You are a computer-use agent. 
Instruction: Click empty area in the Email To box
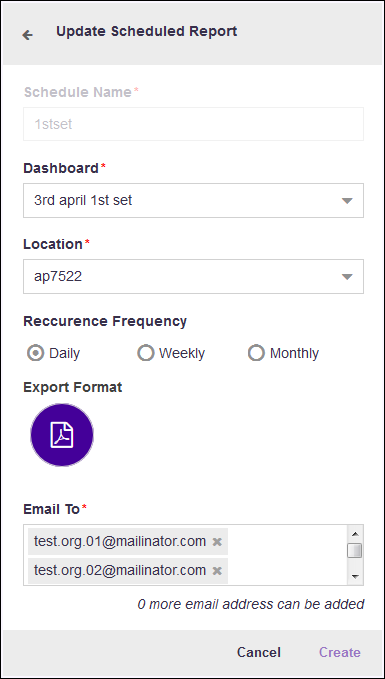pos(287,555)
